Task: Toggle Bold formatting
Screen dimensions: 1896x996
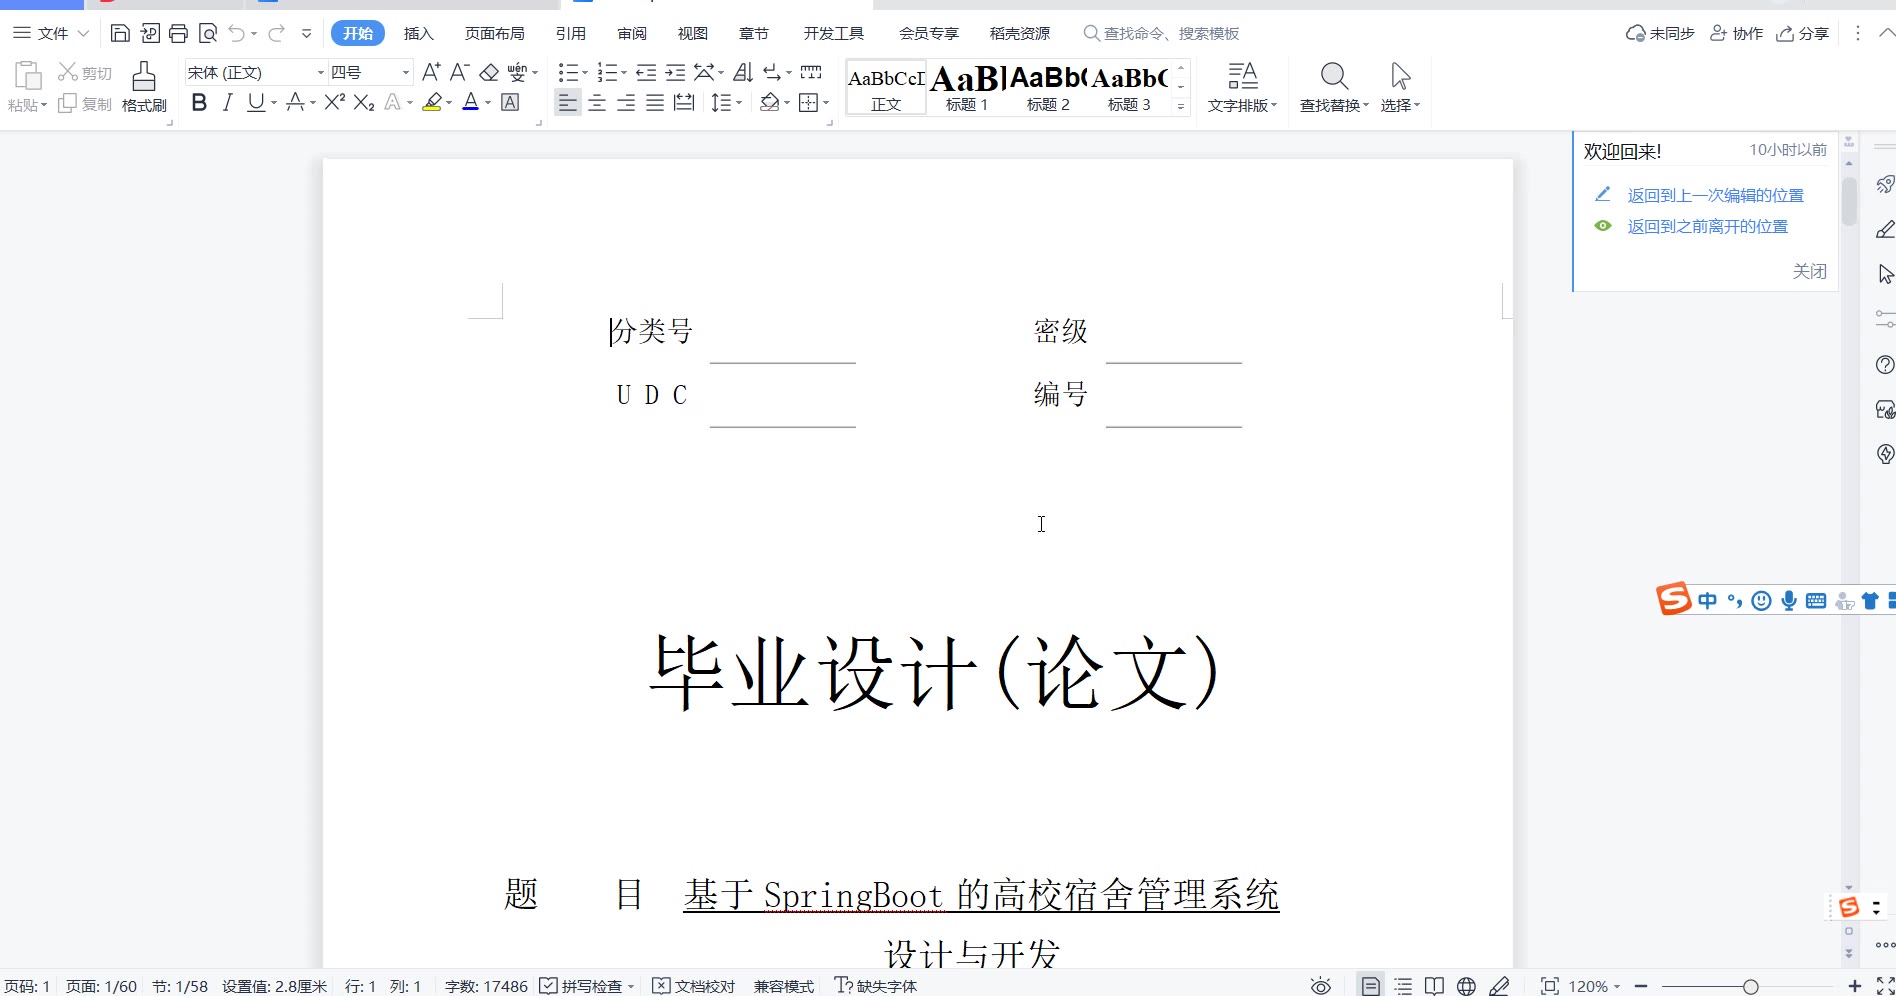Action: pos(199,102)
